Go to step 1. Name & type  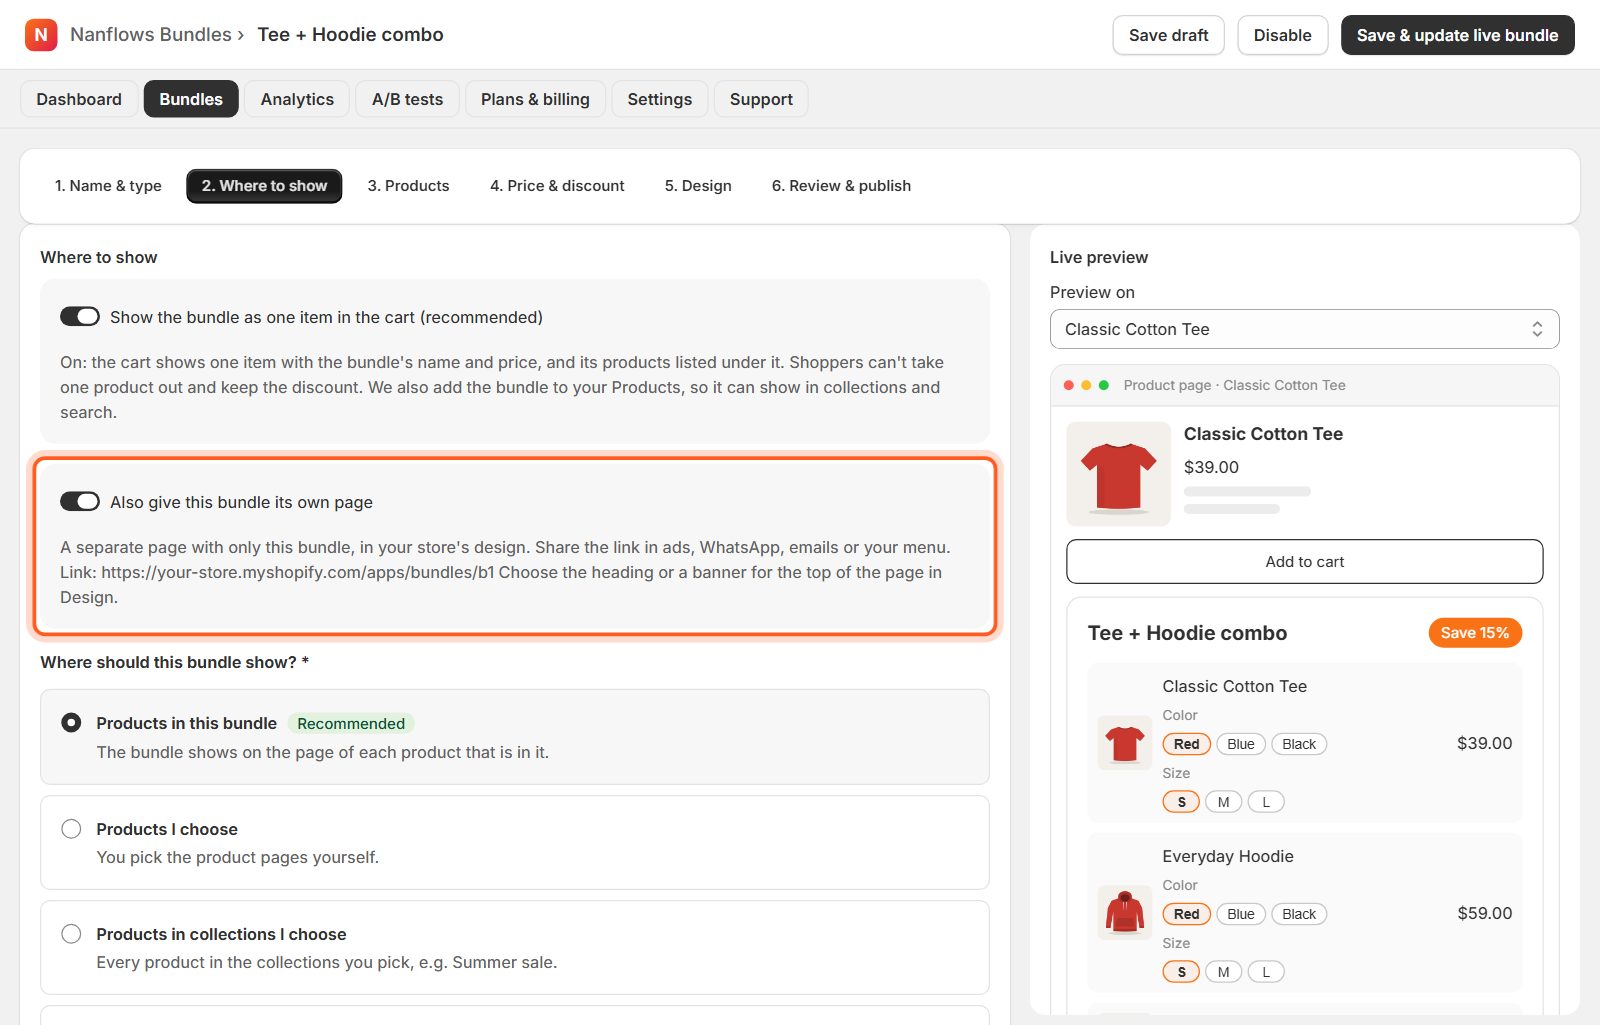108,186
